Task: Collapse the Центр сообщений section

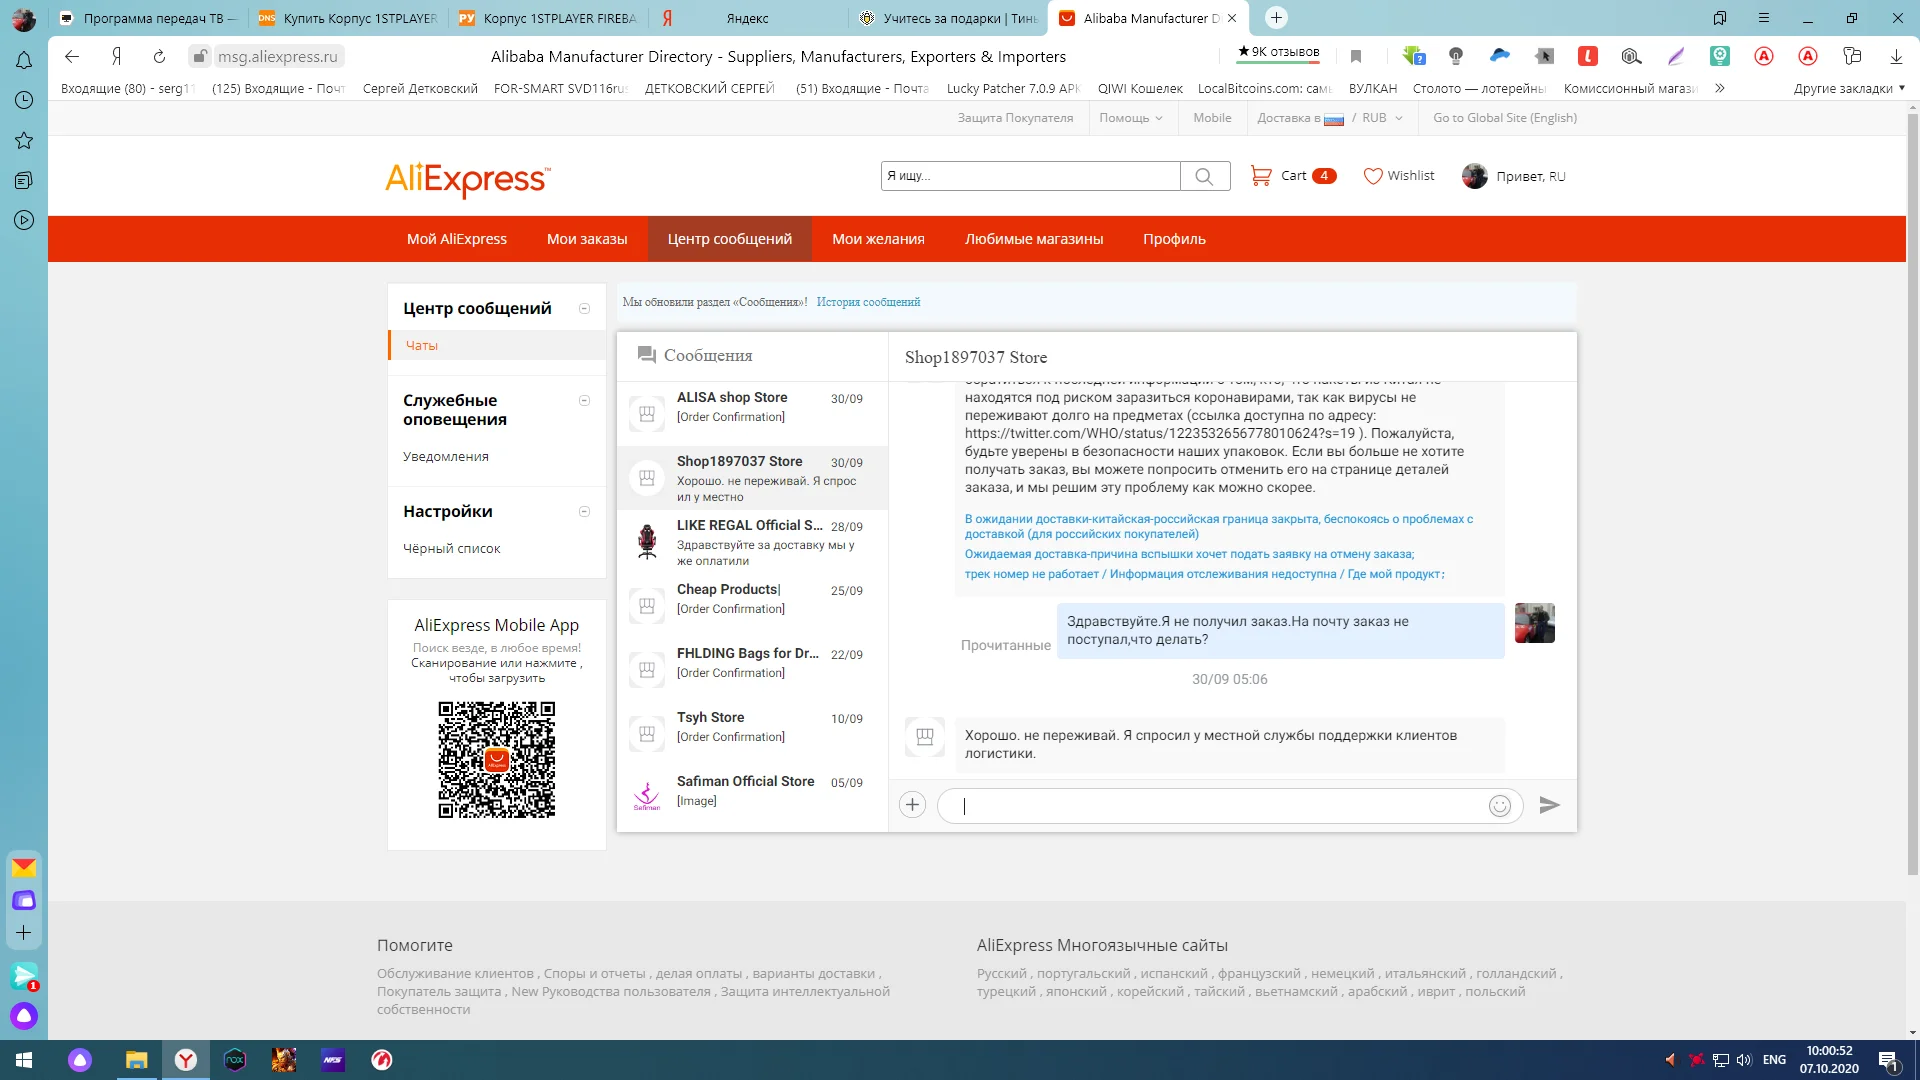Action: [x=584, y=309]
